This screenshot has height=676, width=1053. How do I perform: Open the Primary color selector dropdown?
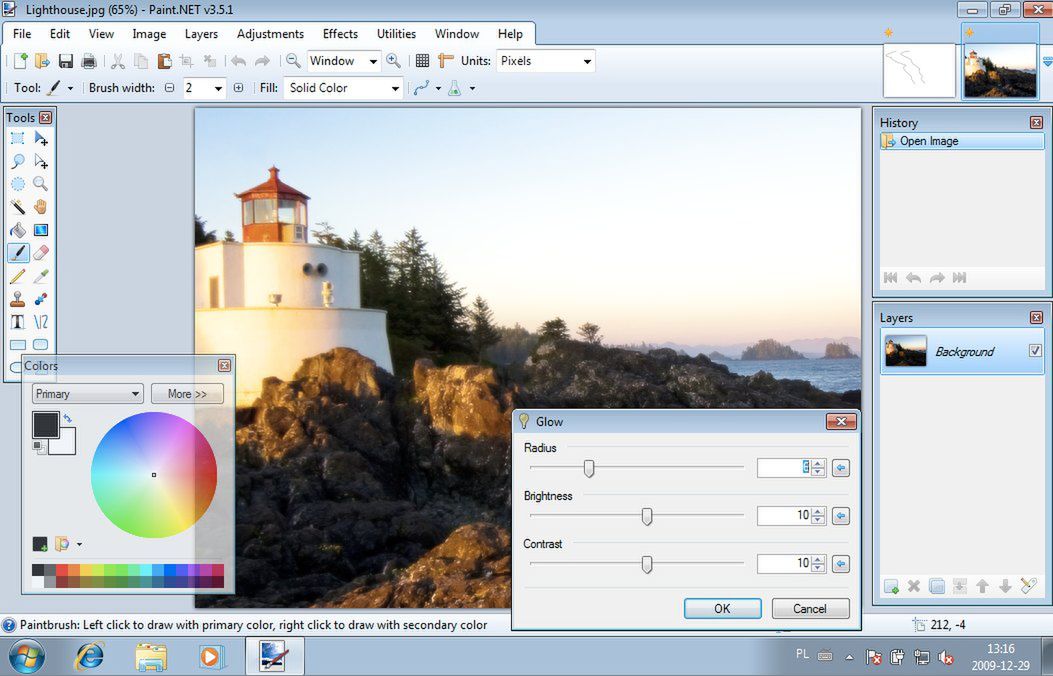pos(87,394)
